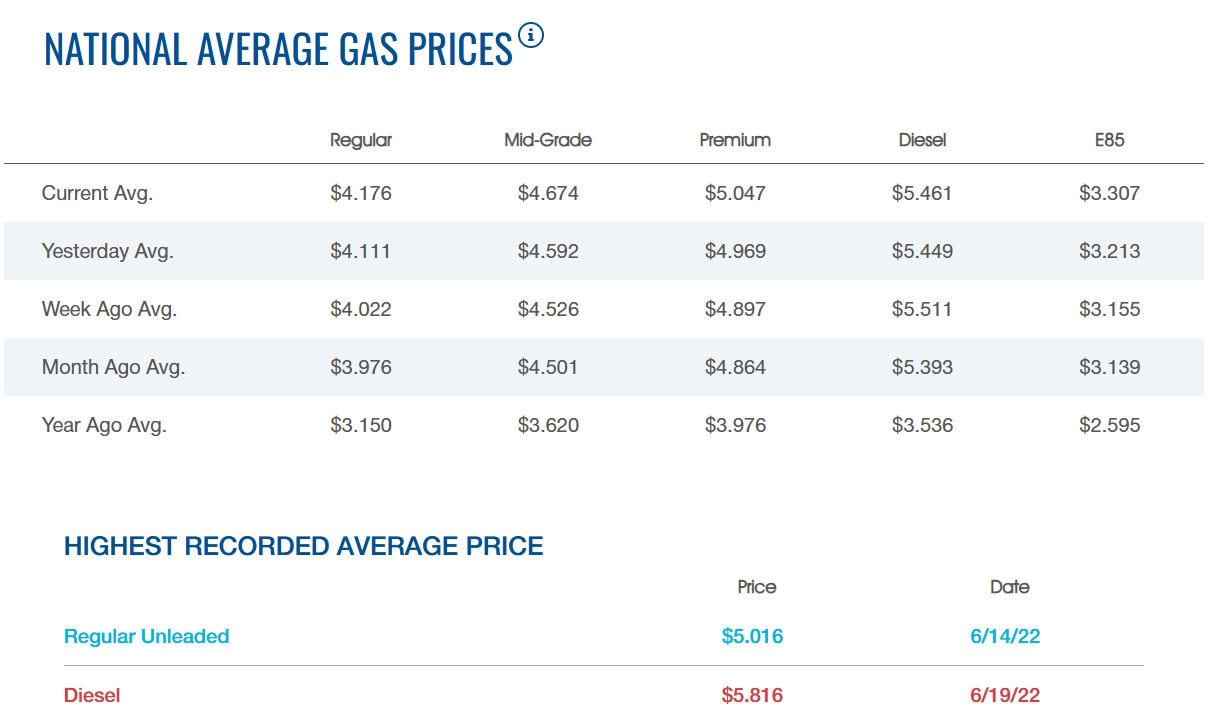Click the info icon beside National Average Gas Prices
This screenshot has width=1210, height=724.
531,36
